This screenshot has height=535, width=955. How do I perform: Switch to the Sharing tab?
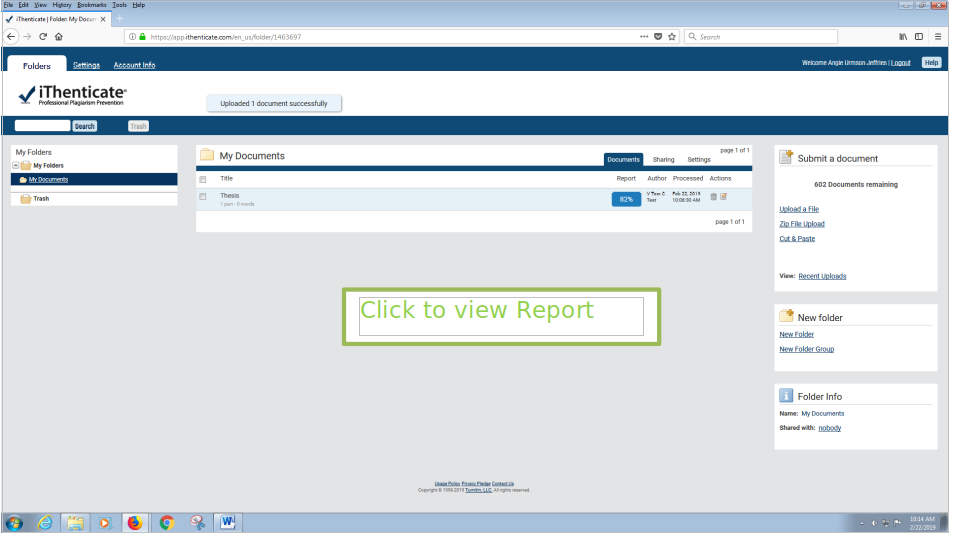pos(663,160)
